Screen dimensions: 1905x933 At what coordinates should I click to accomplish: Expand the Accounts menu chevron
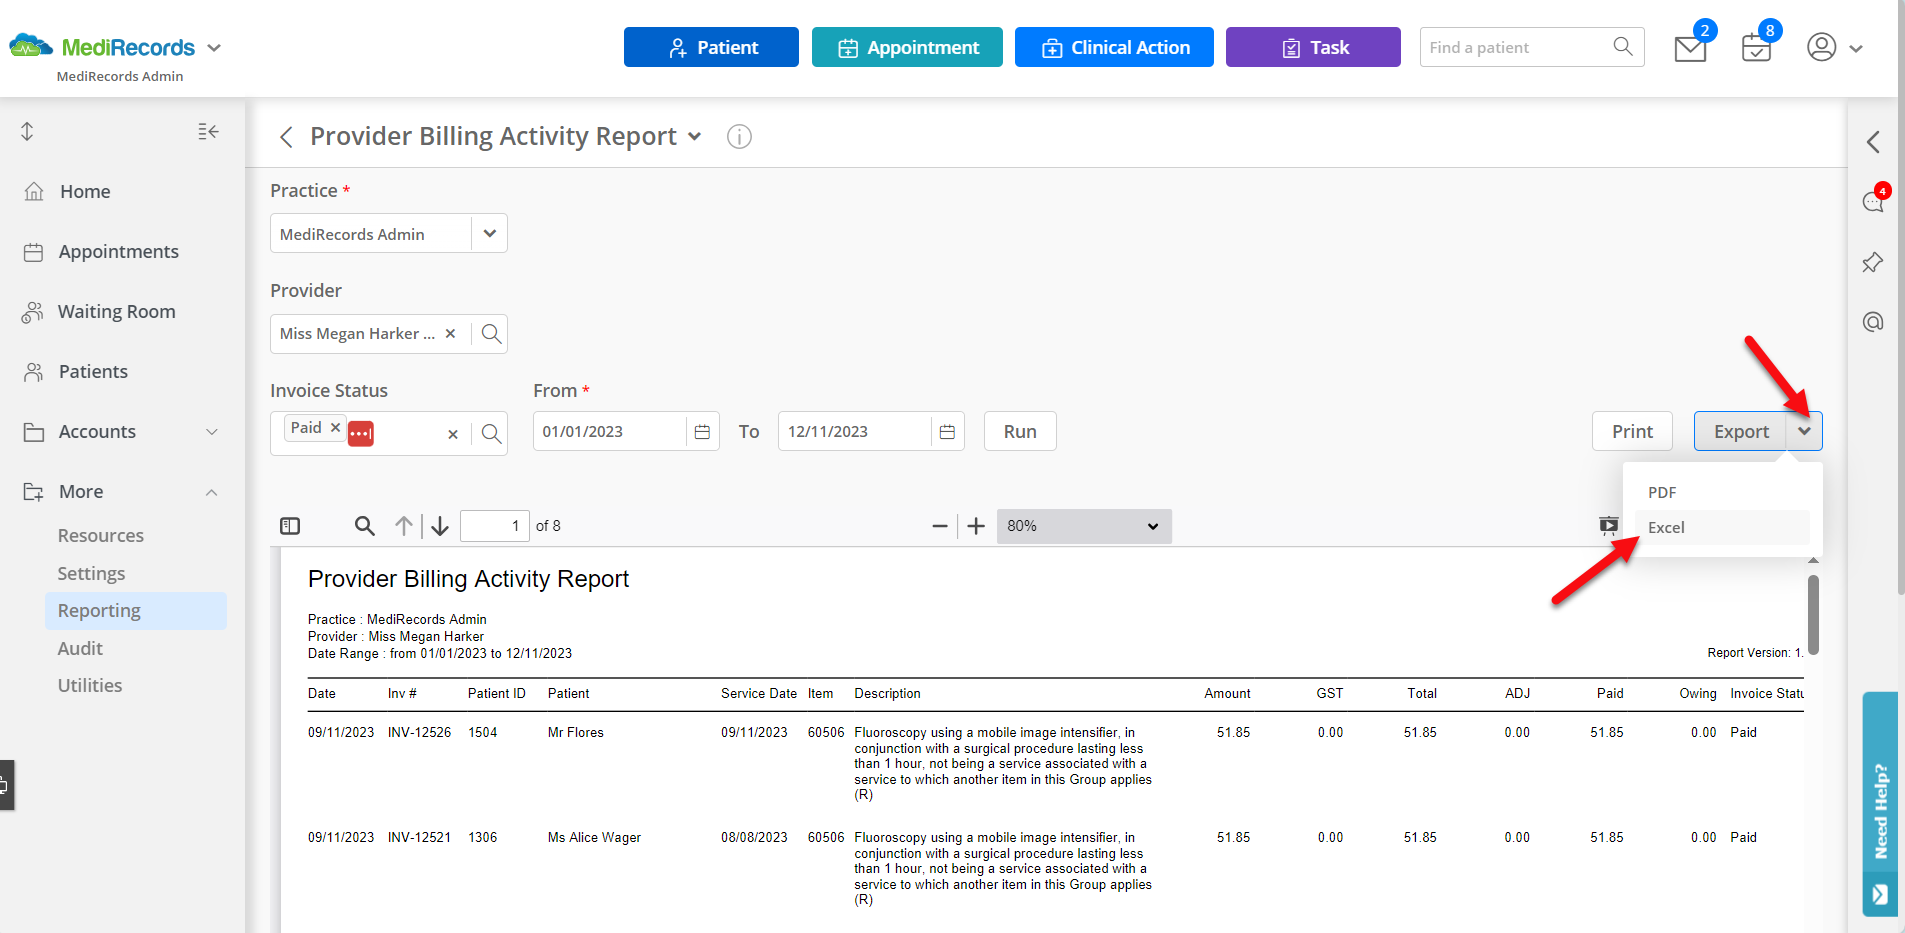tap(212, 432)
